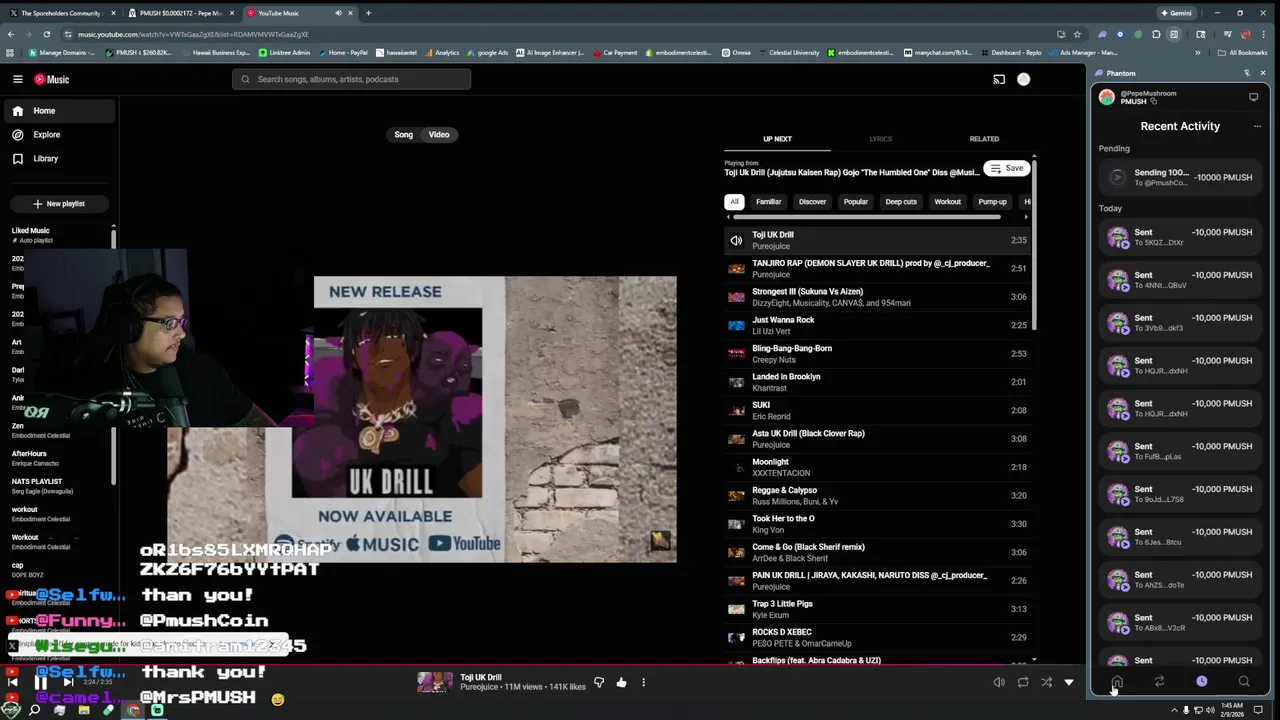Screen dimensions: 1280x720
Task: Toggle pin on Phantom side panel
Action: [x=1246, y=73]
